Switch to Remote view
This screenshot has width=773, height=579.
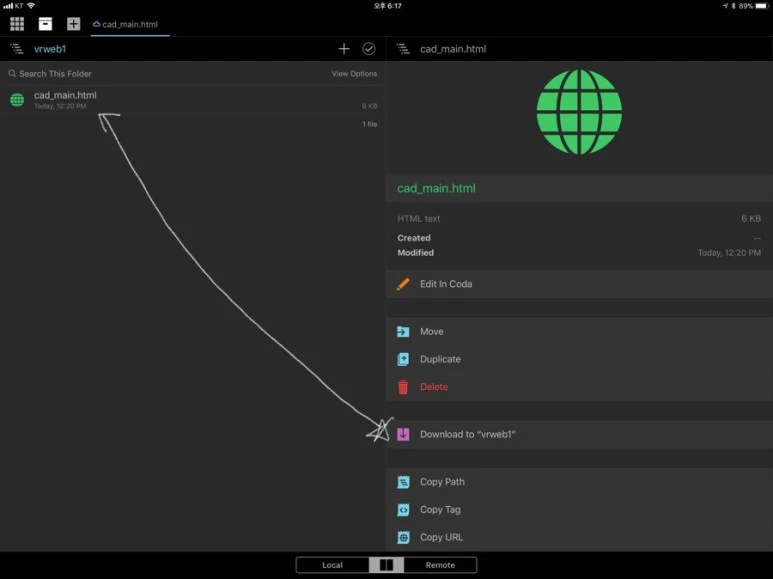[x=440, y=565]
